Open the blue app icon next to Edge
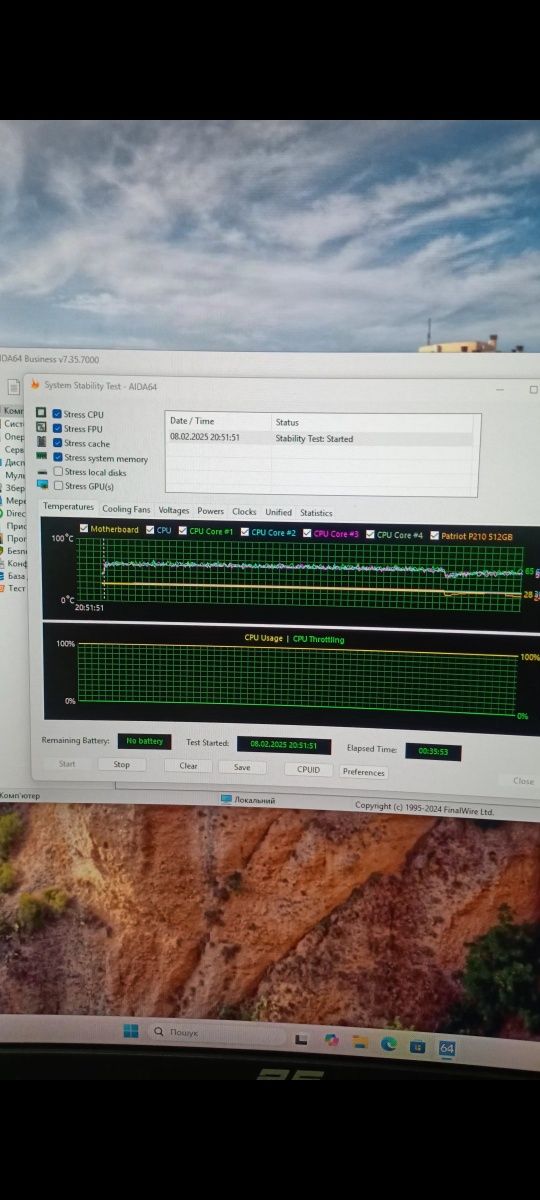Viewport: 540px width, 1200px height. pyautogui.click(x=418, y=1047)
